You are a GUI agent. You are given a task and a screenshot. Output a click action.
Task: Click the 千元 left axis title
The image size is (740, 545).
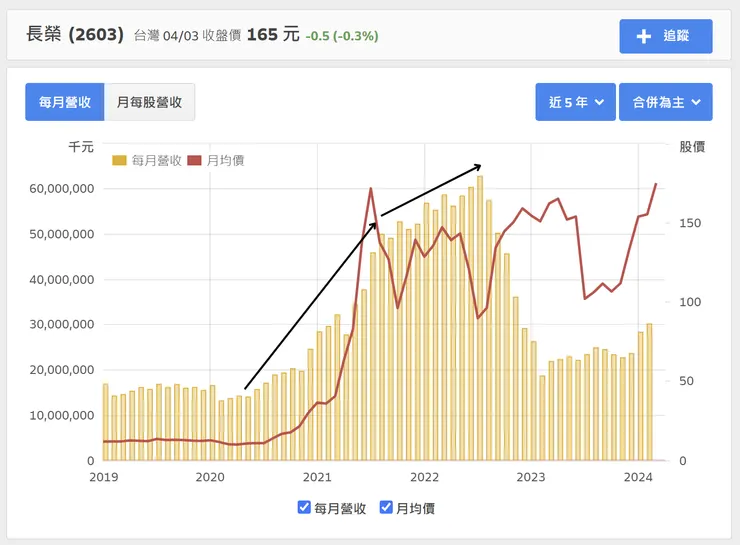click(x=80, y=147)
